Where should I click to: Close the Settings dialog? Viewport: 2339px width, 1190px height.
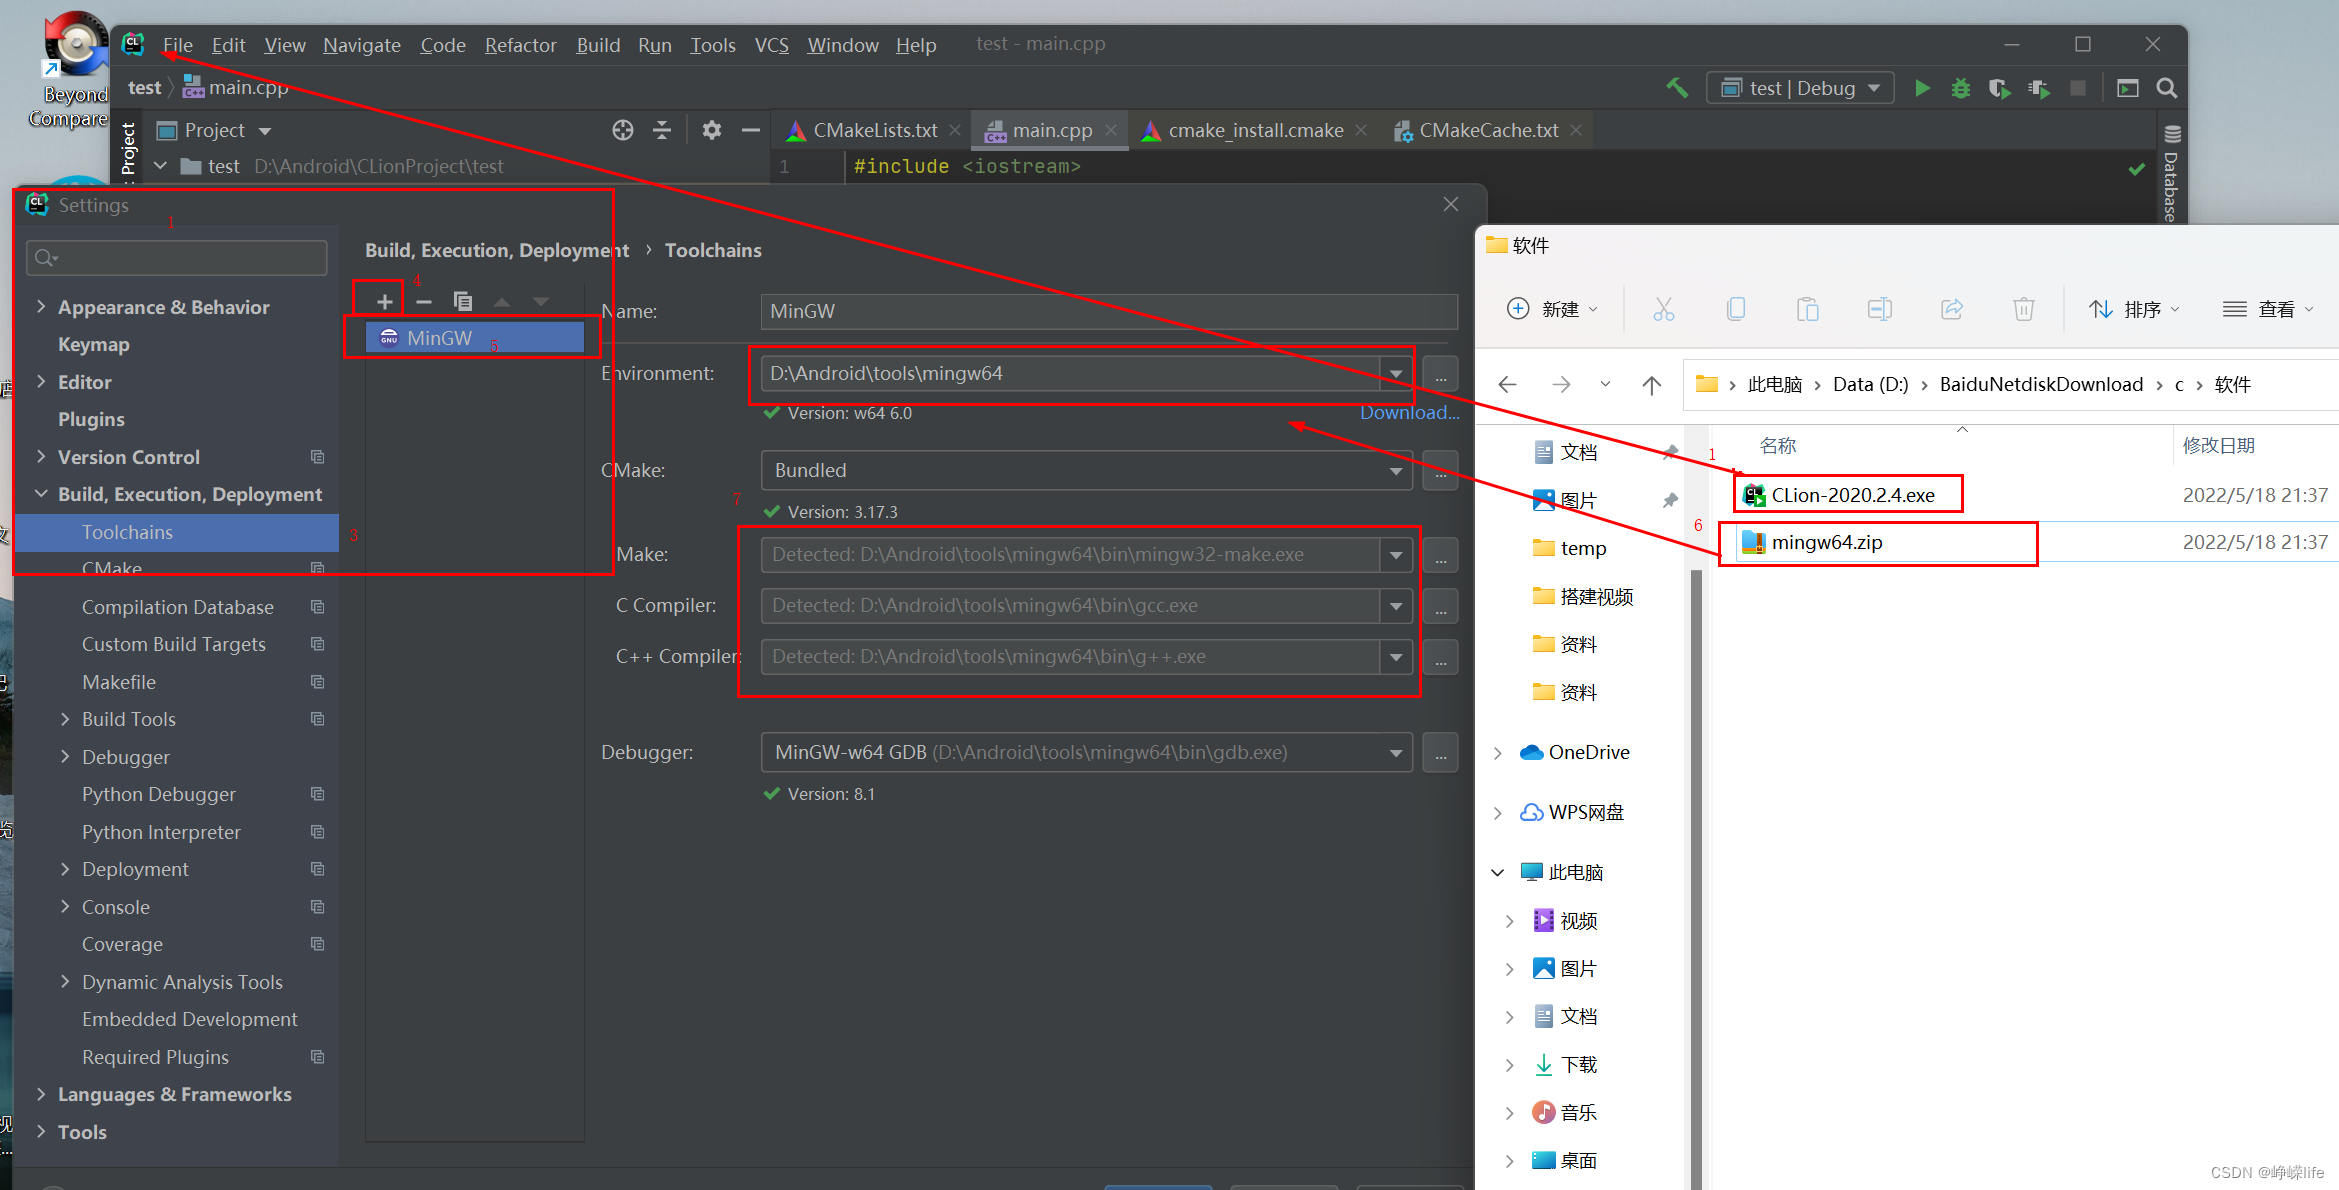click(x=1451, y=204)
